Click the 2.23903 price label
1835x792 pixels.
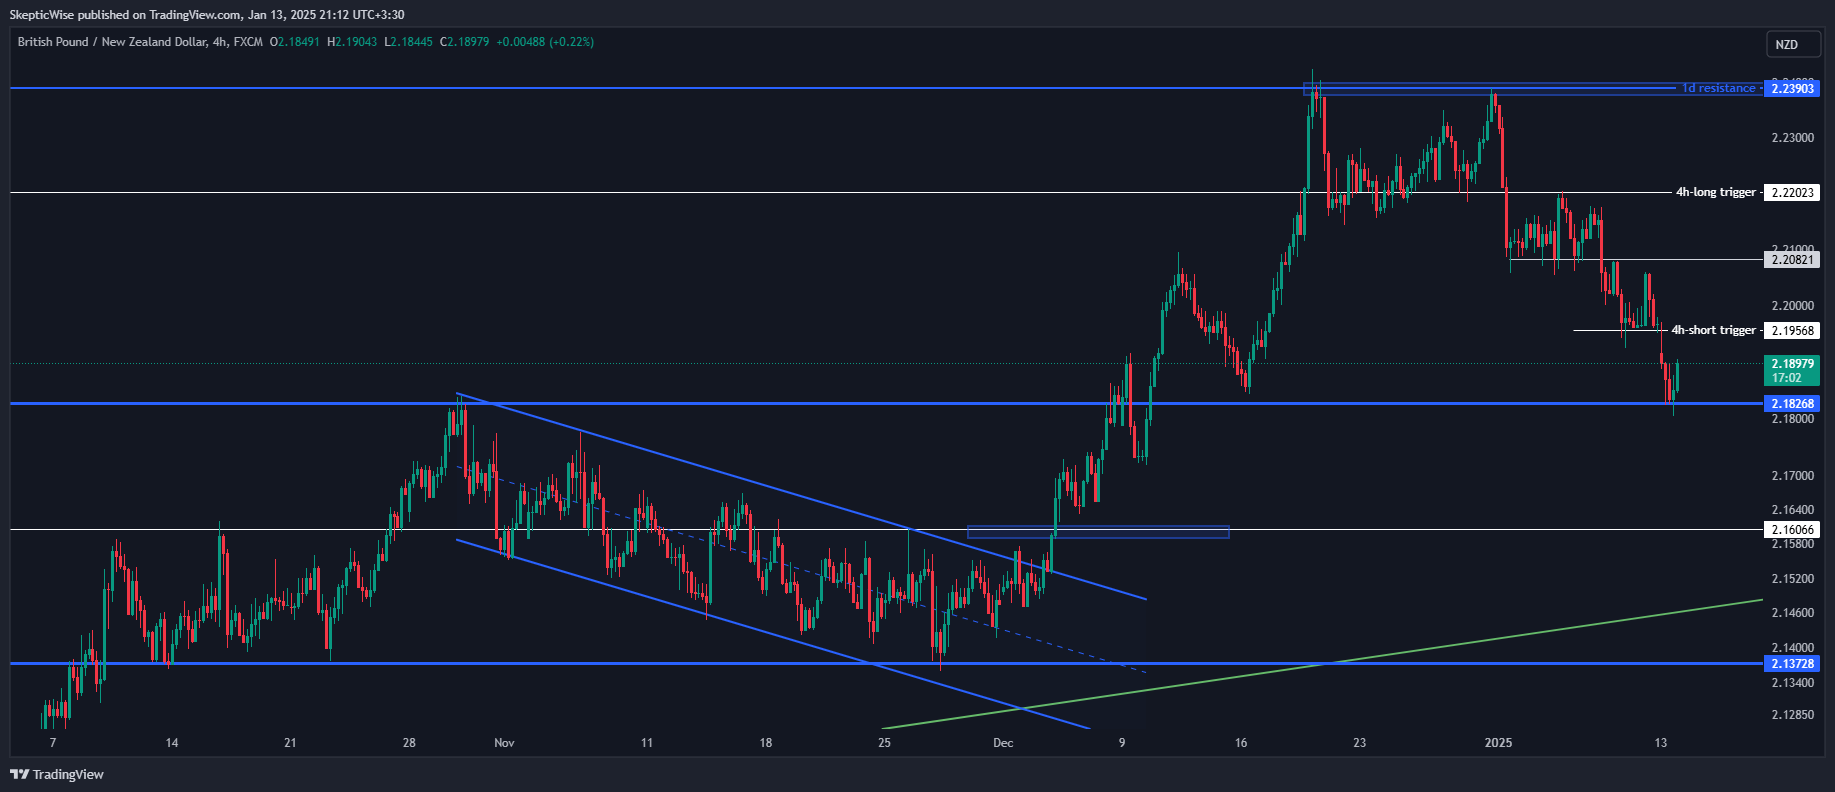tap(1792, 88)
